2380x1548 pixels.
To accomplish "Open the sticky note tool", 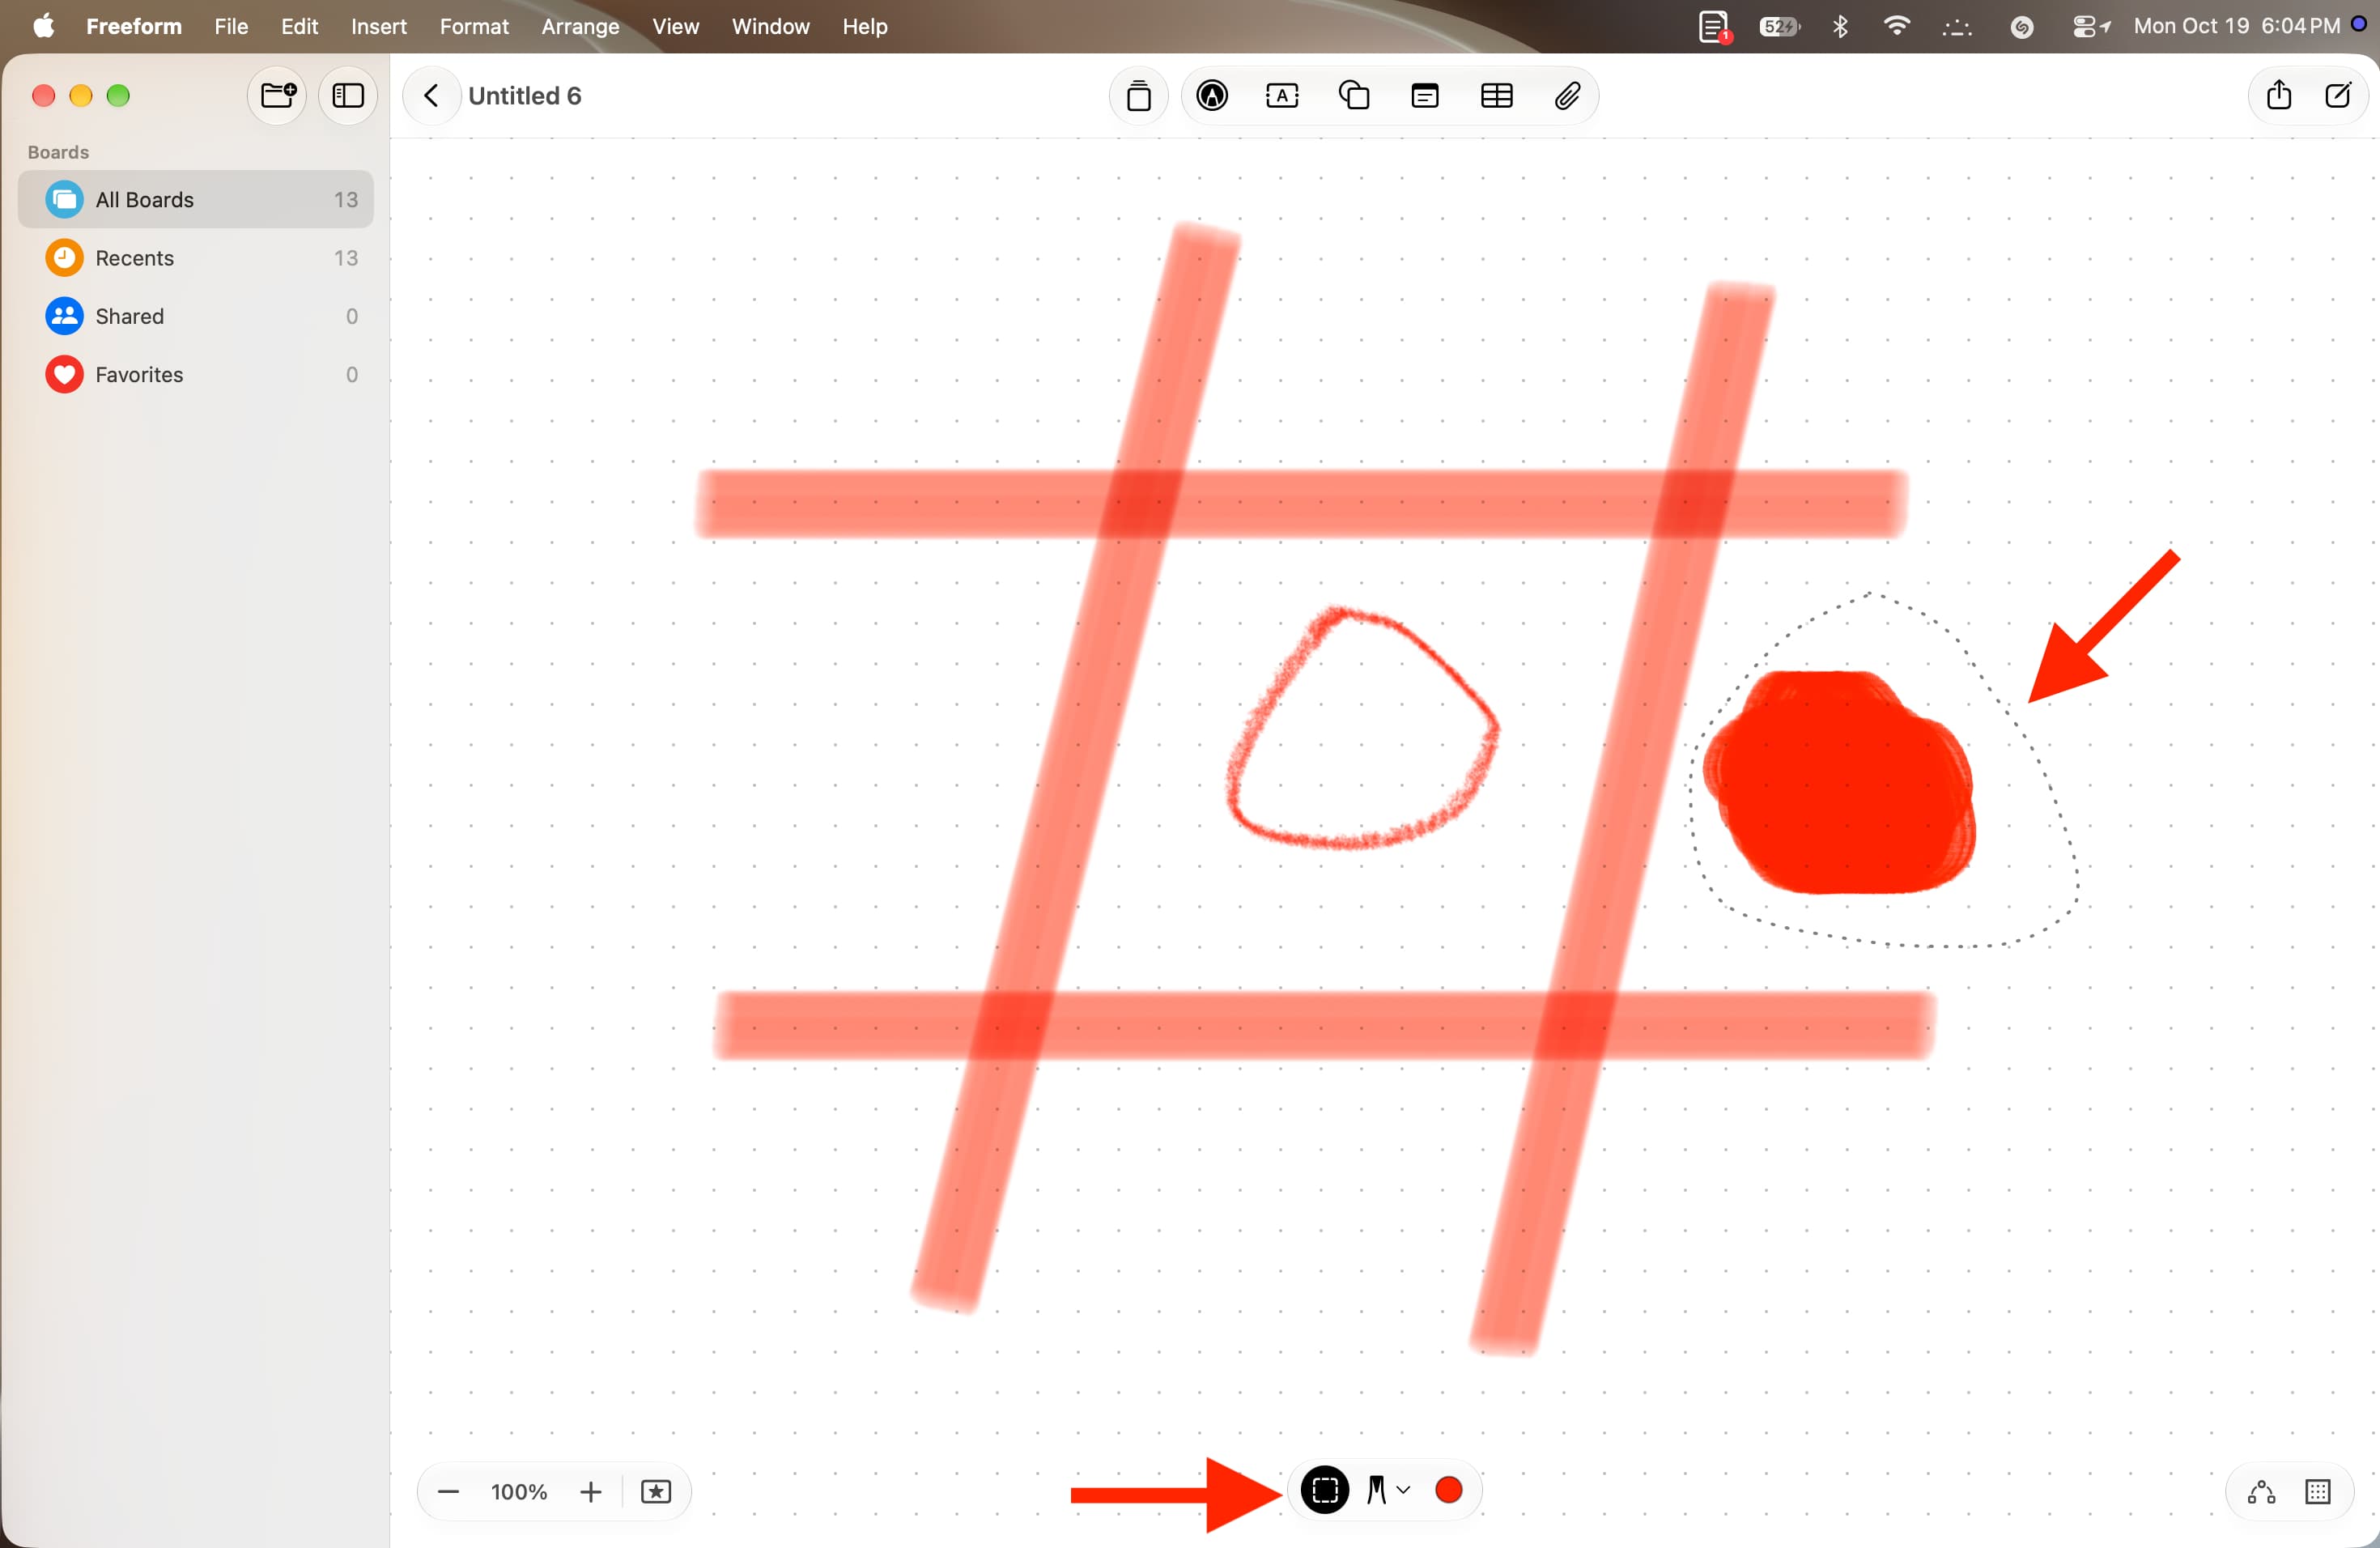I will click(x=1139, y=96).
